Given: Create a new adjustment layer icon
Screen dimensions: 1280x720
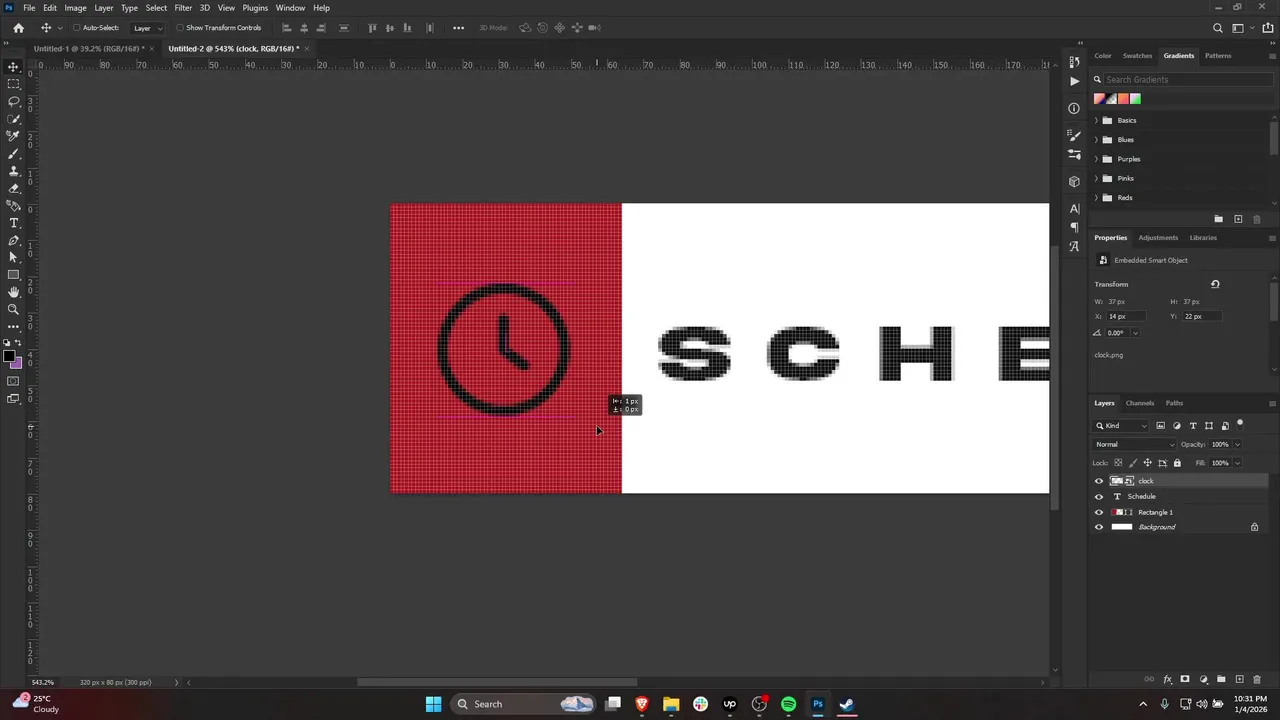Looking at the screenshot, I should tap(1203, 680).
